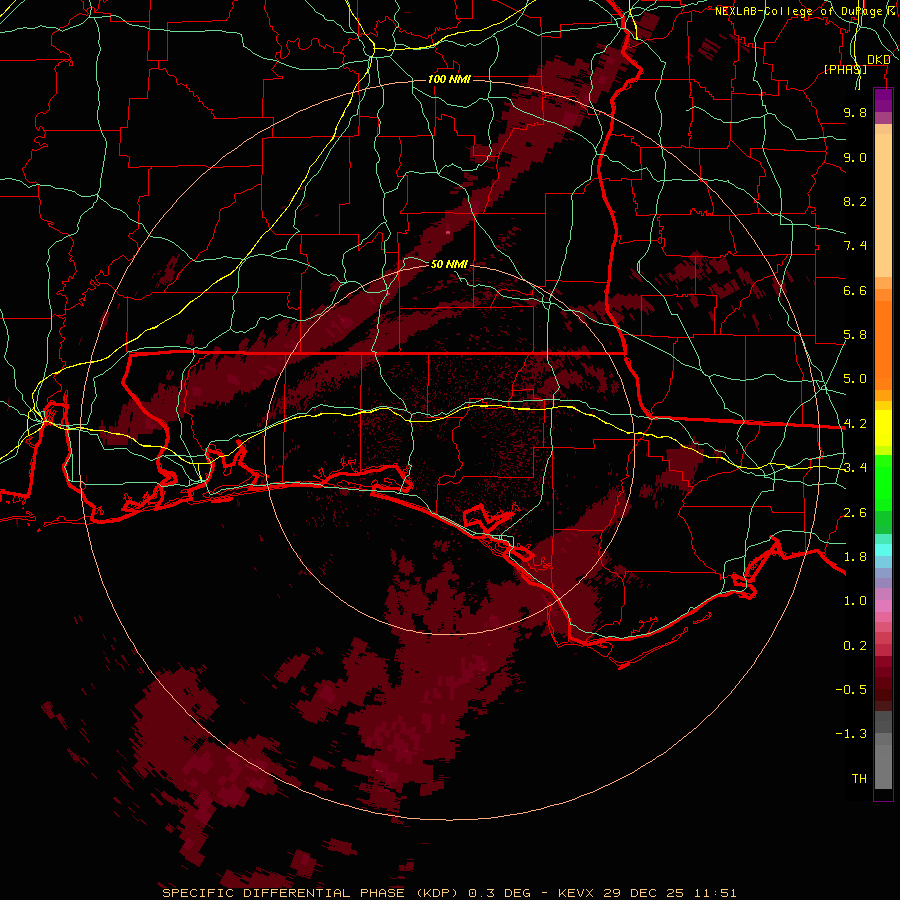Pick the peach band of the color scale
900x900 pixels.
[x=883, y=205]
